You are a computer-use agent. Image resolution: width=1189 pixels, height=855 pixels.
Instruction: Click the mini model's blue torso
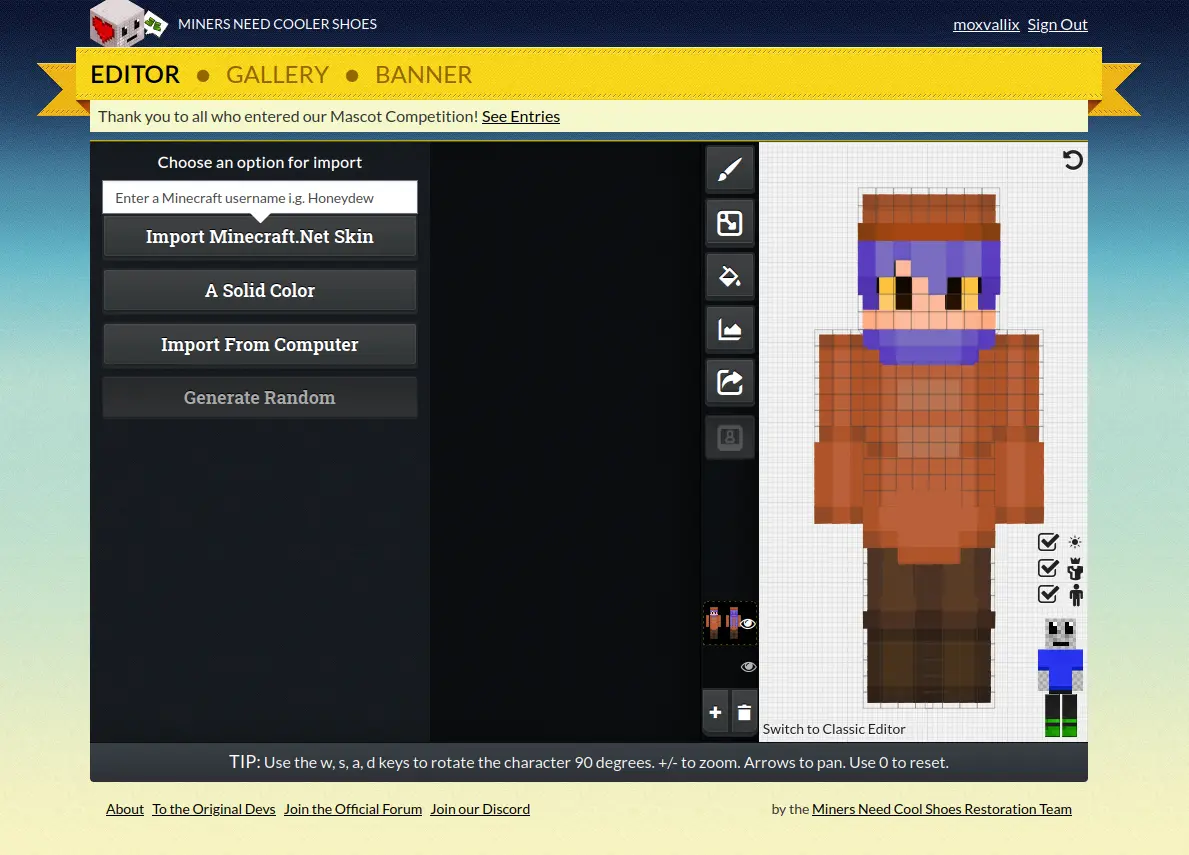[1060, 670]
